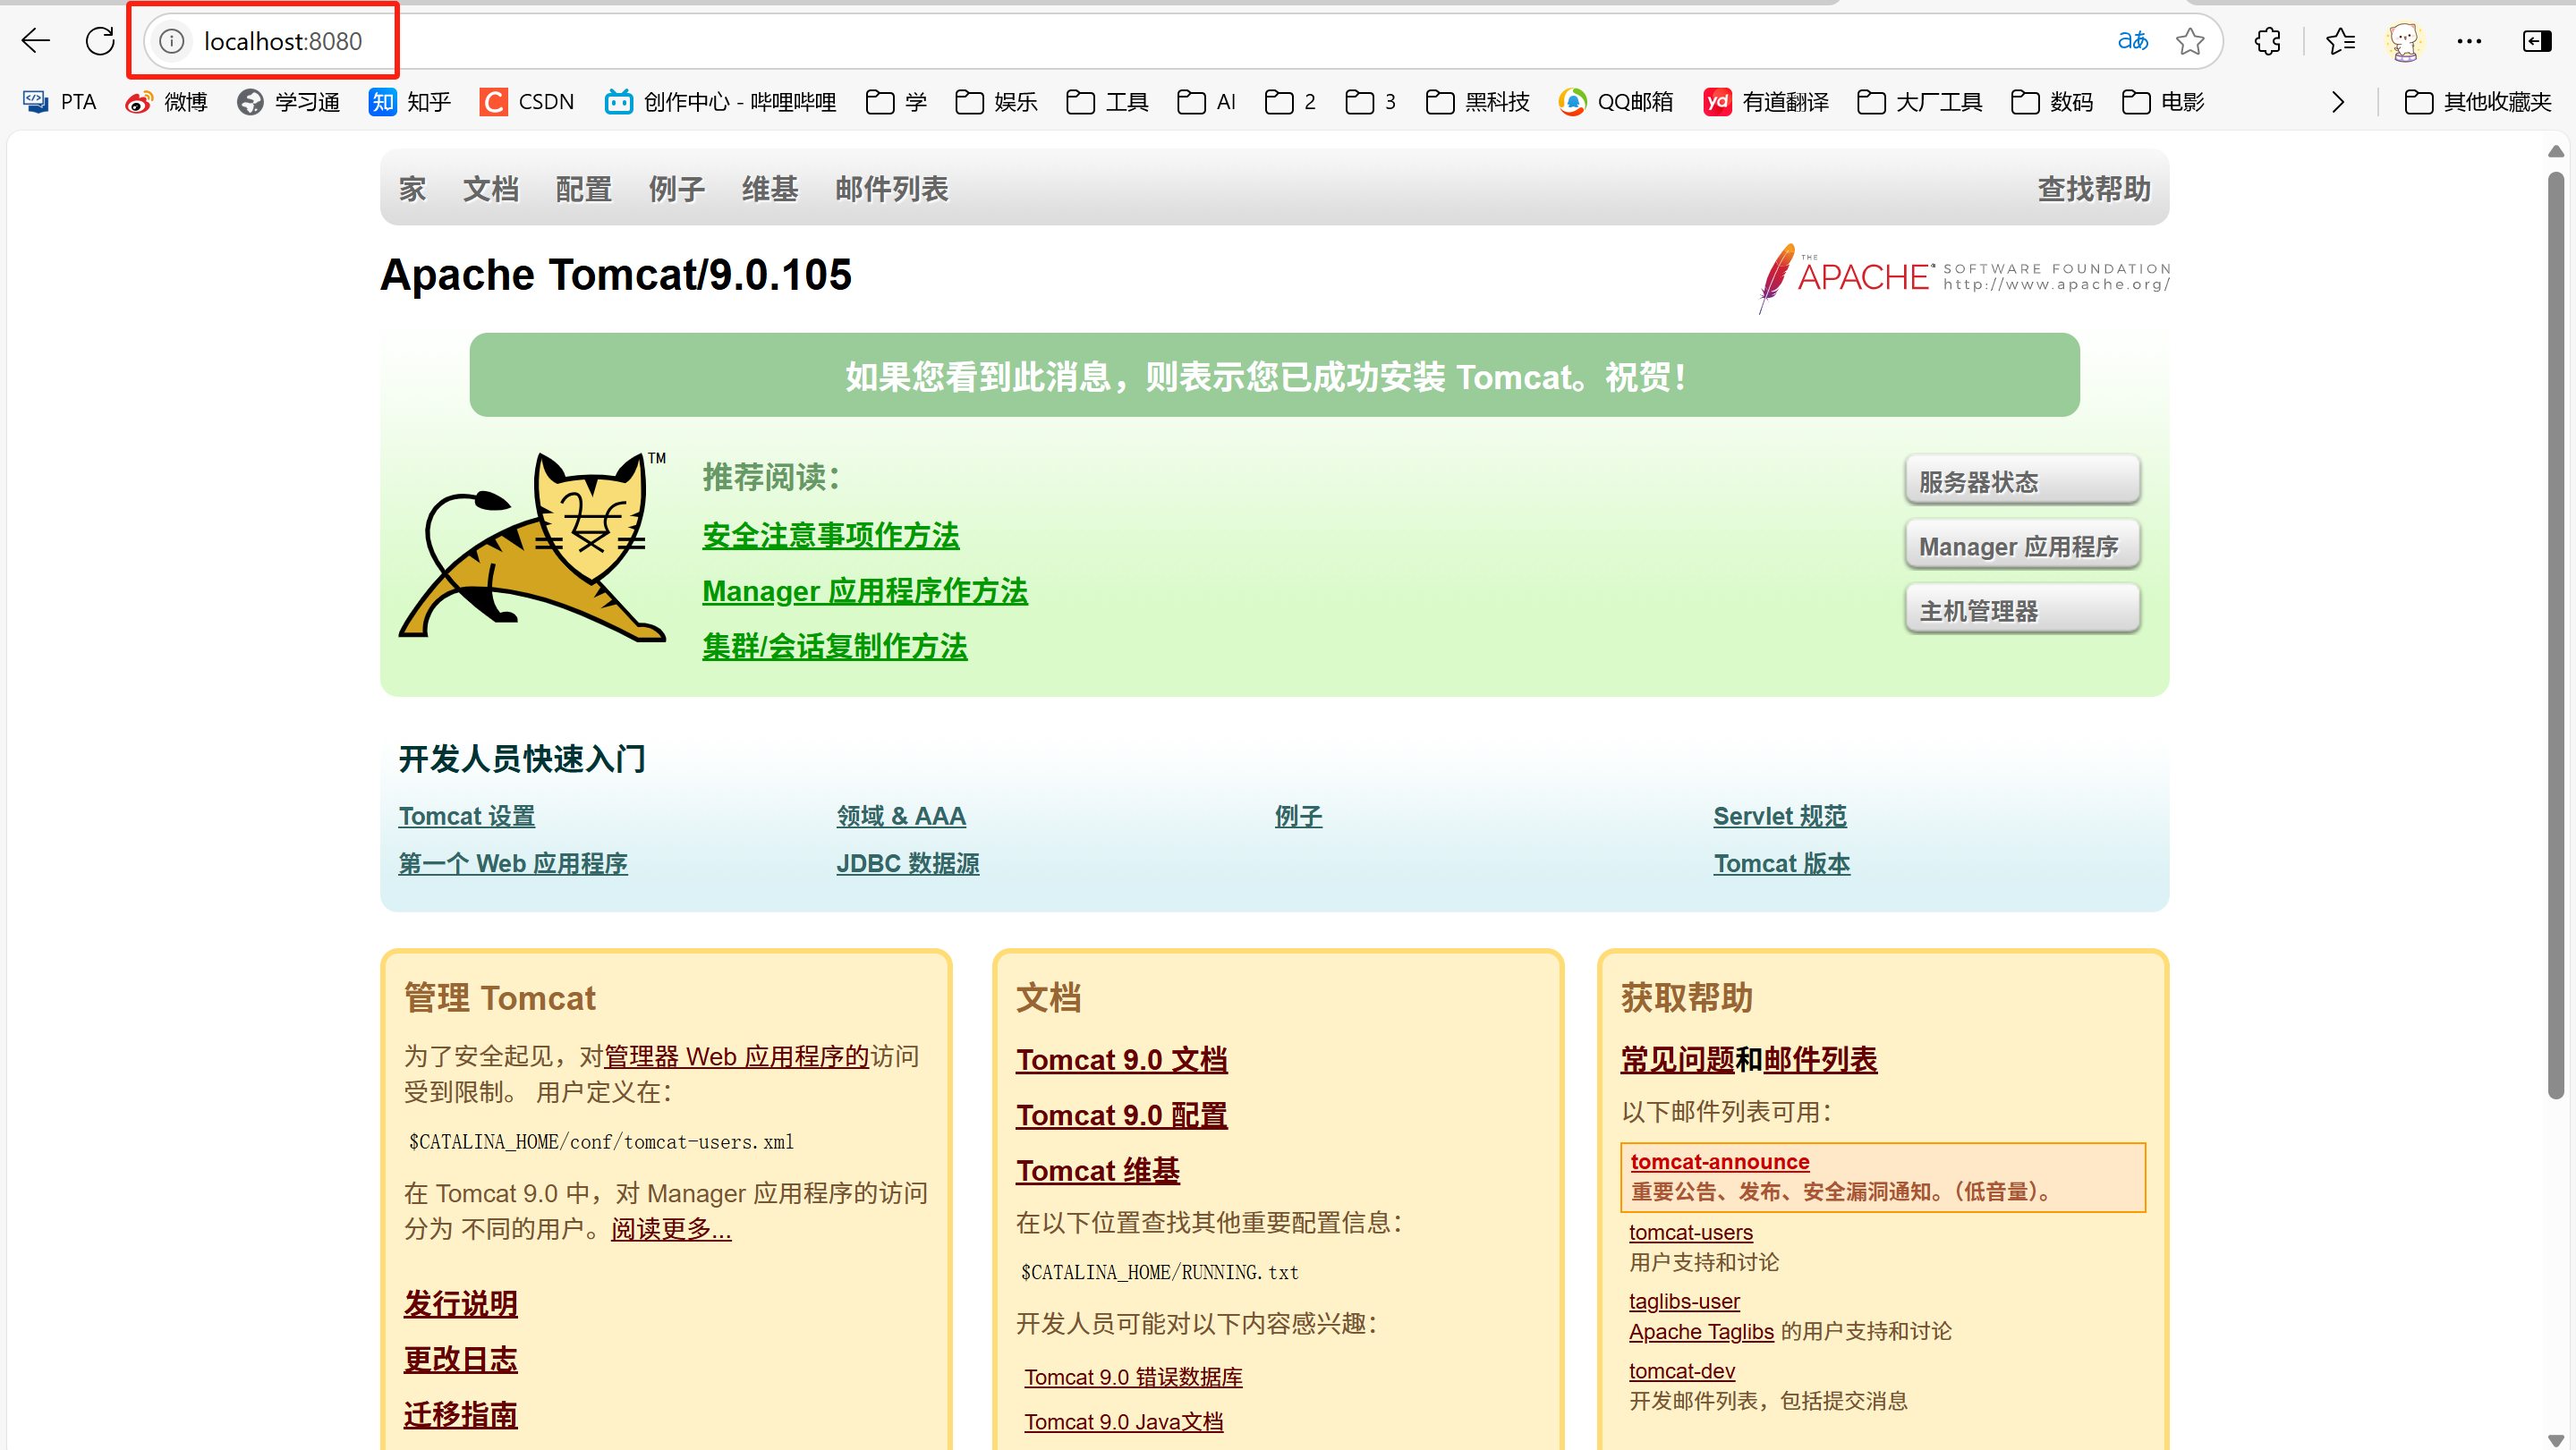Expand hidden bookmarks with the chevron
Image resolution: width=2576 pixels, height=1450 pixels.
(2339, 101)
